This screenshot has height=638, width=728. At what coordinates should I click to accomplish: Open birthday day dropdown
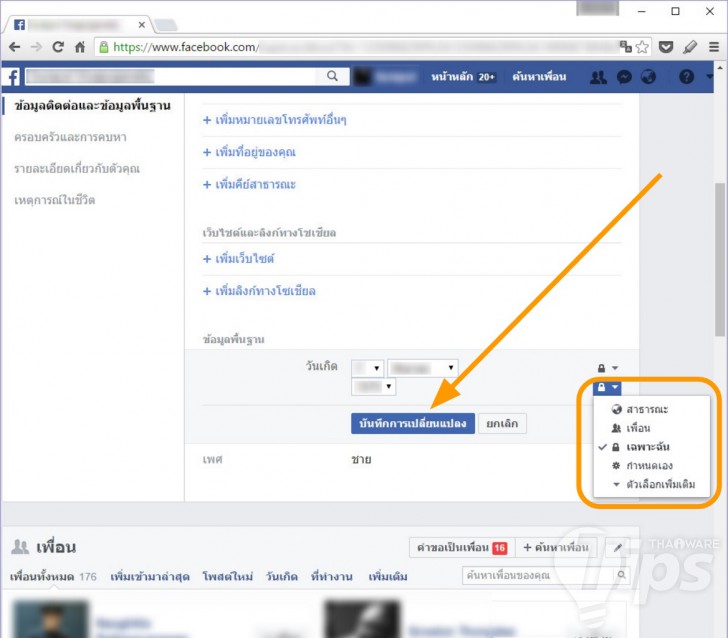pos(367,368)
